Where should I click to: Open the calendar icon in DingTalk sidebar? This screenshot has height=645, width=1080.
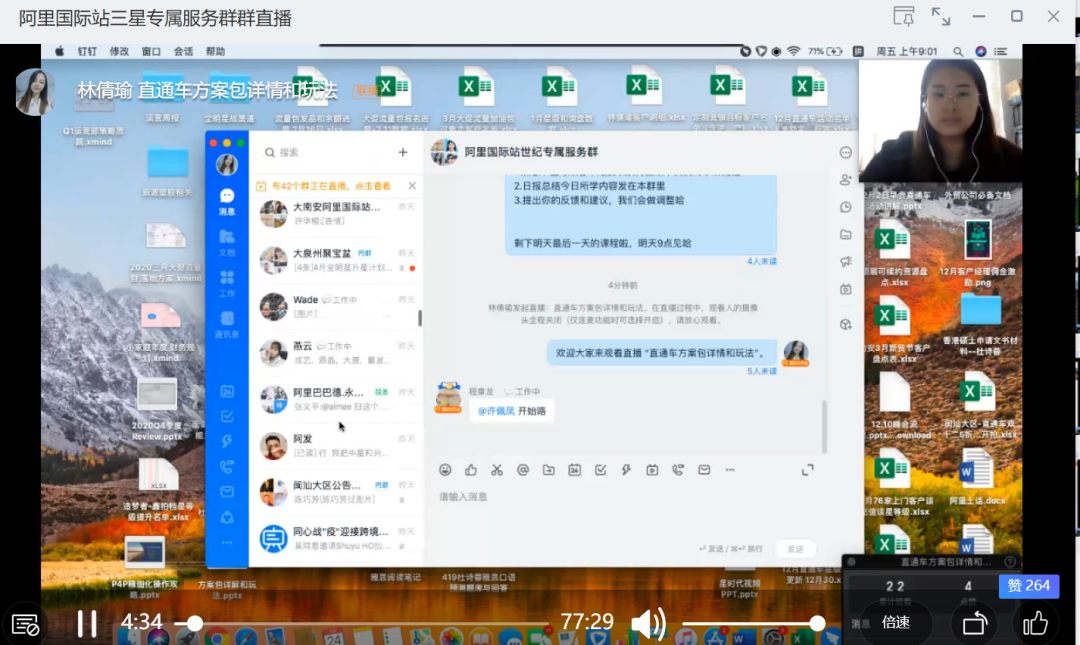click(227, 391)
